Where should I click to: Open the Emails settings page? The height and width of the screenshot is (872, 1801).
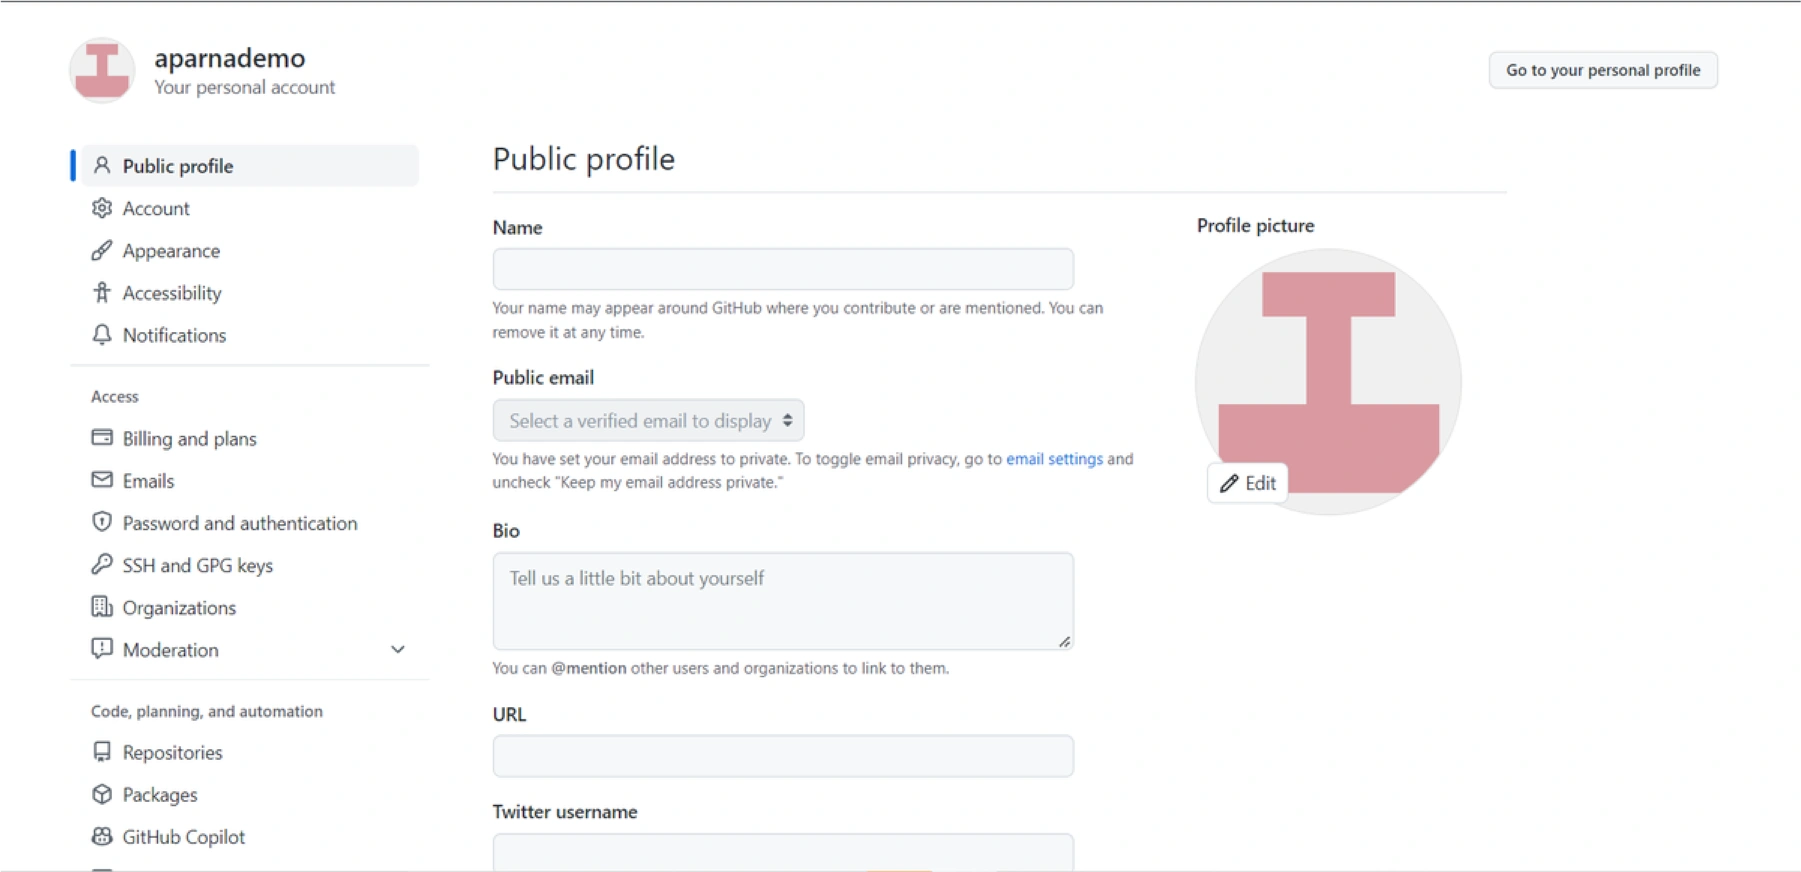(x=148, y=481)
